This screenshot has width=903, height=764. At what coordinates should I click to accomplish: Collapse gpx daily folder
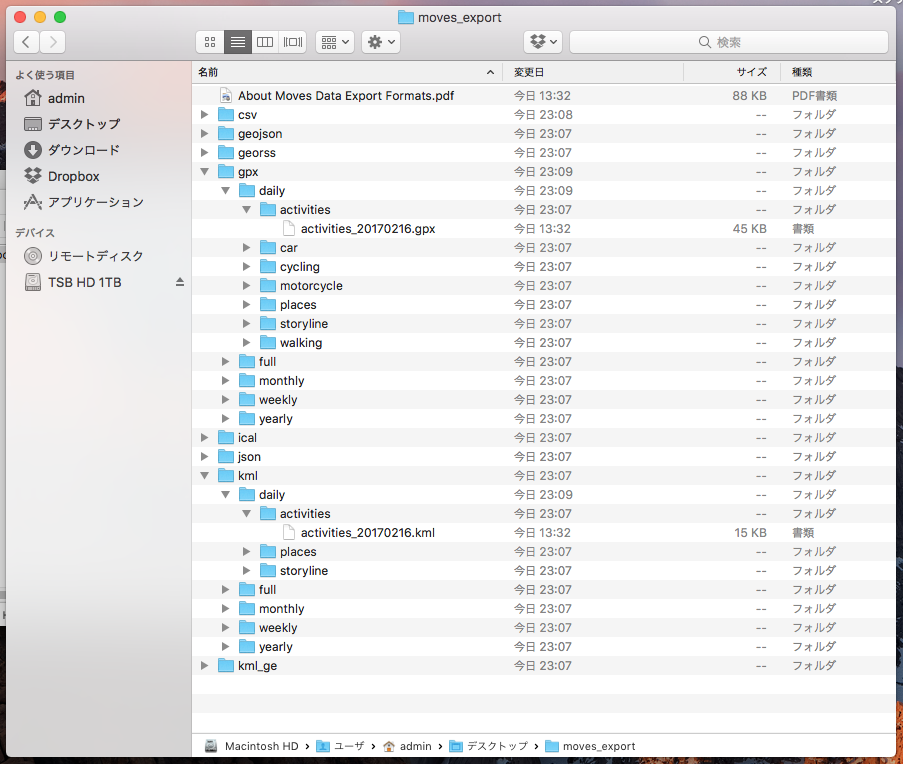tap(225, 191)
